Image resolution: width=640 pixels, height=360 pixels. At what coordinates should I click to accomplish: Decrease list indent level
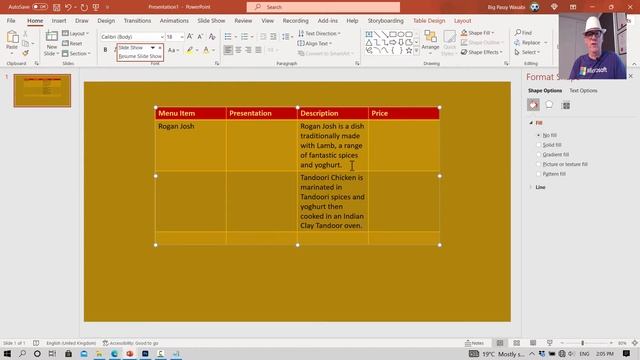point(263,37)
